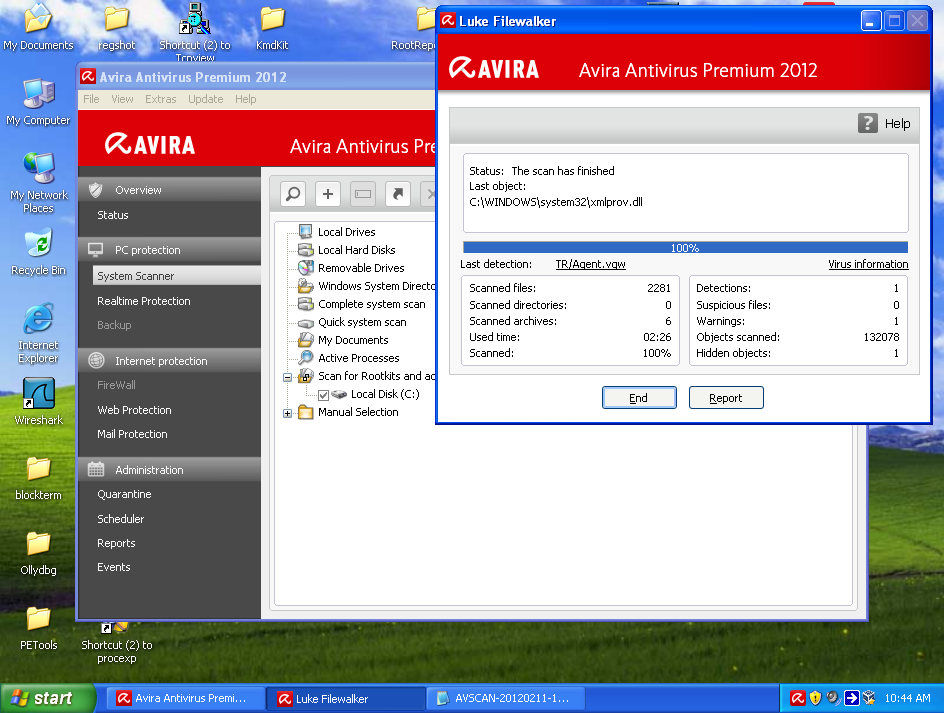Select the PETools folder icon

point(38,627)
